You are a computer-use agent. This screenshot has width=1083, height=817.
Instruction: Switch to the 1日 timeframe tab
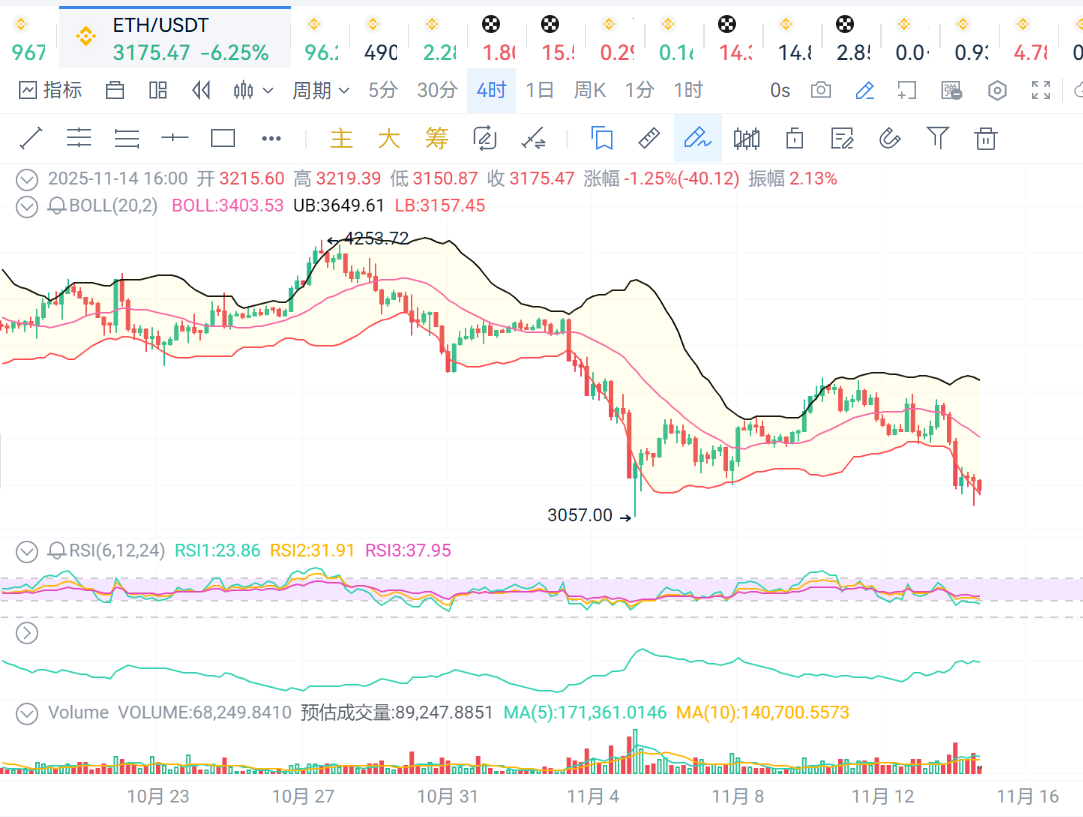539,90
